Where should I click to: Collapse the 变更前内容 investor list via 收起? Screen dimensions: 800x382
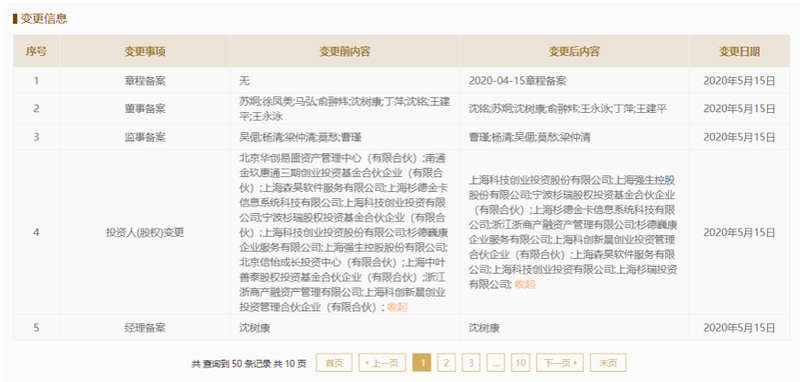tap(397, 307)
